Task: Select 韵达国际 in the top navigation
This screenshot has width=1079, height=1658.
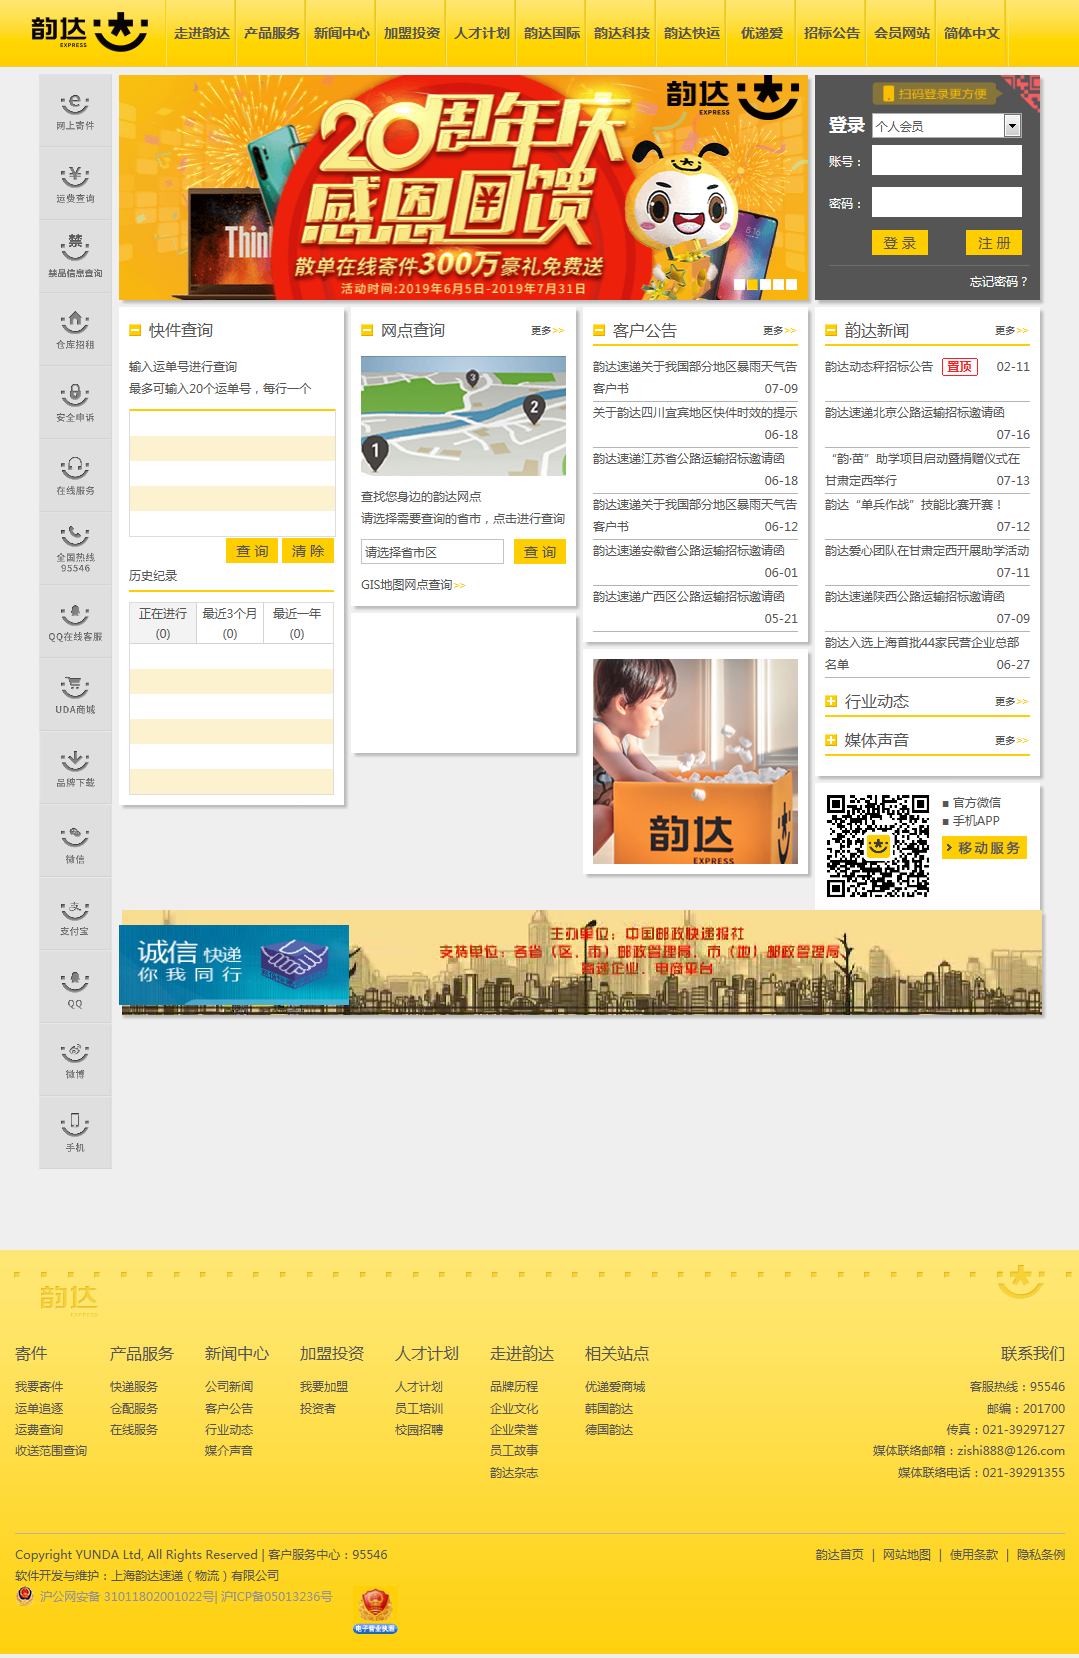Action: pyautogui.click(x=552, y=33)
